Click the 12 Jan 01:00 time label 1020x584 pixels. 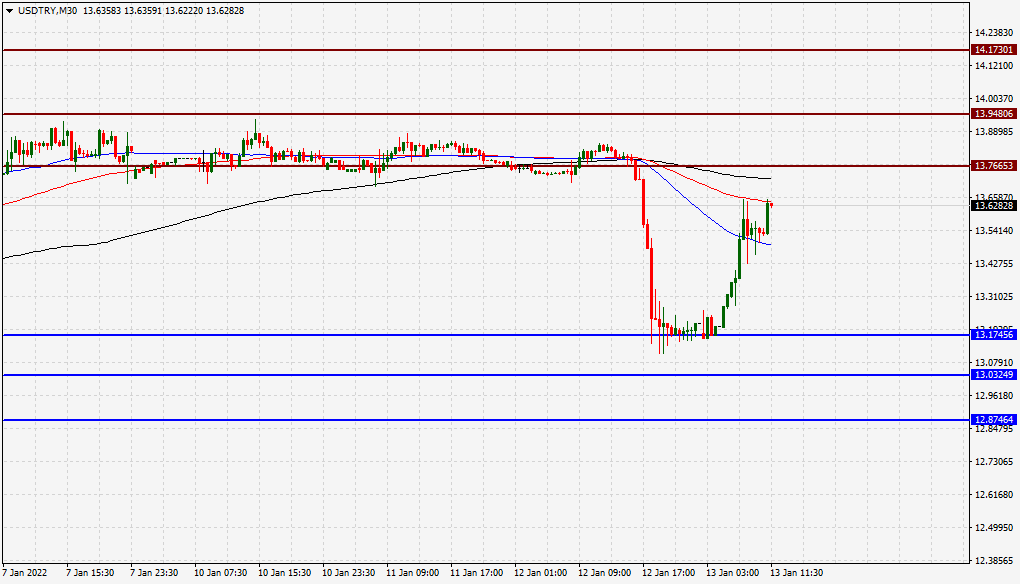point(541,573)
